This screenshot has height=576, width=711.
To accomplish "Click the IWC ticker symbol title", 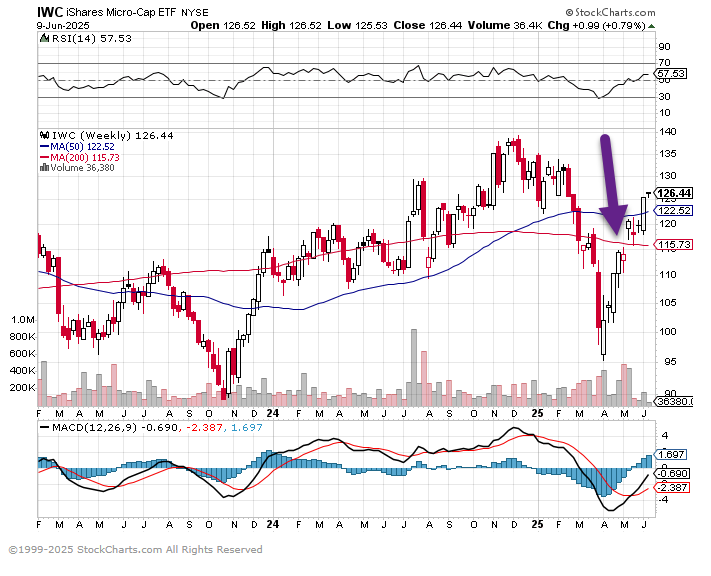I will coord(50,12).
